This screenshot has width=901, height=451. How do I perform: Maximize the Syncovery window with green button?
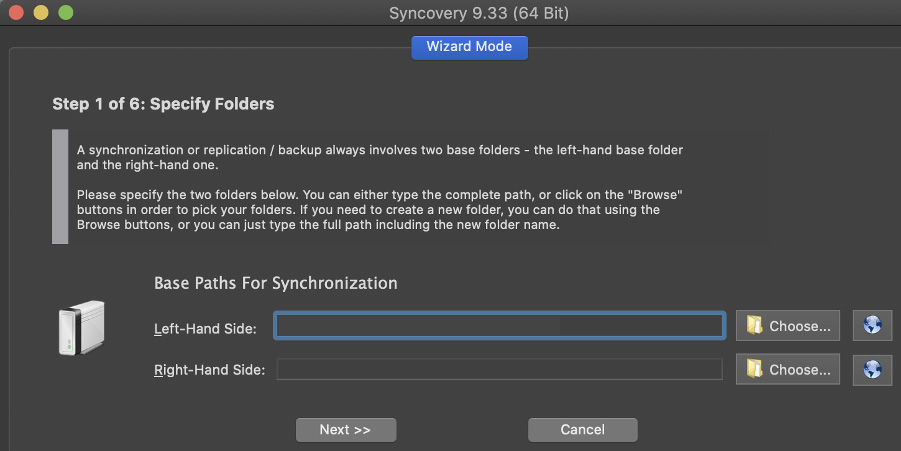(66, 12)
